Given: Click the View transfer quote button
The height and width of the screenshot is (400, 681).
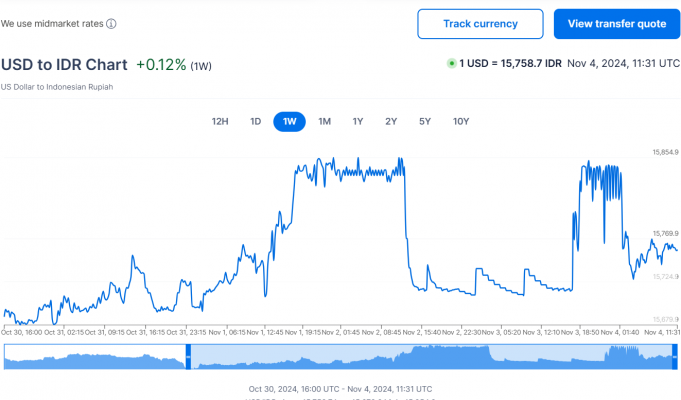Looking at the screenshot, I should coord(616,24).
